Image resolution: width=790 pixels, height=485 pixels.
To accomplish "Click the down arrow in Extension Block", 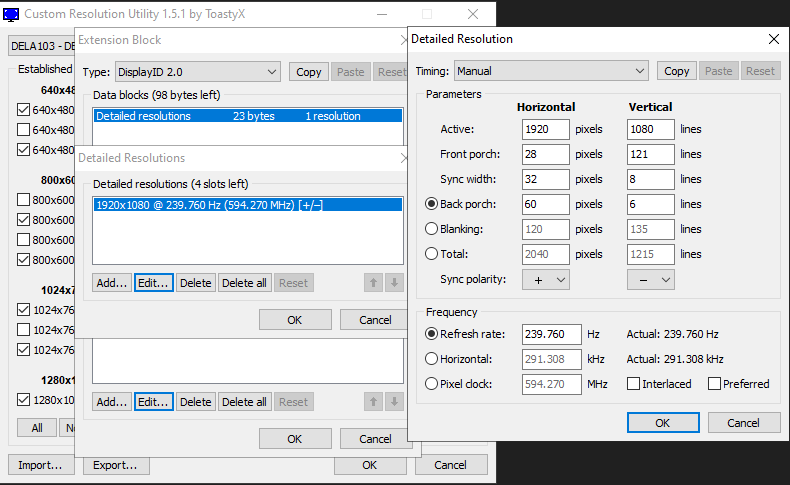I will (394, 402).
